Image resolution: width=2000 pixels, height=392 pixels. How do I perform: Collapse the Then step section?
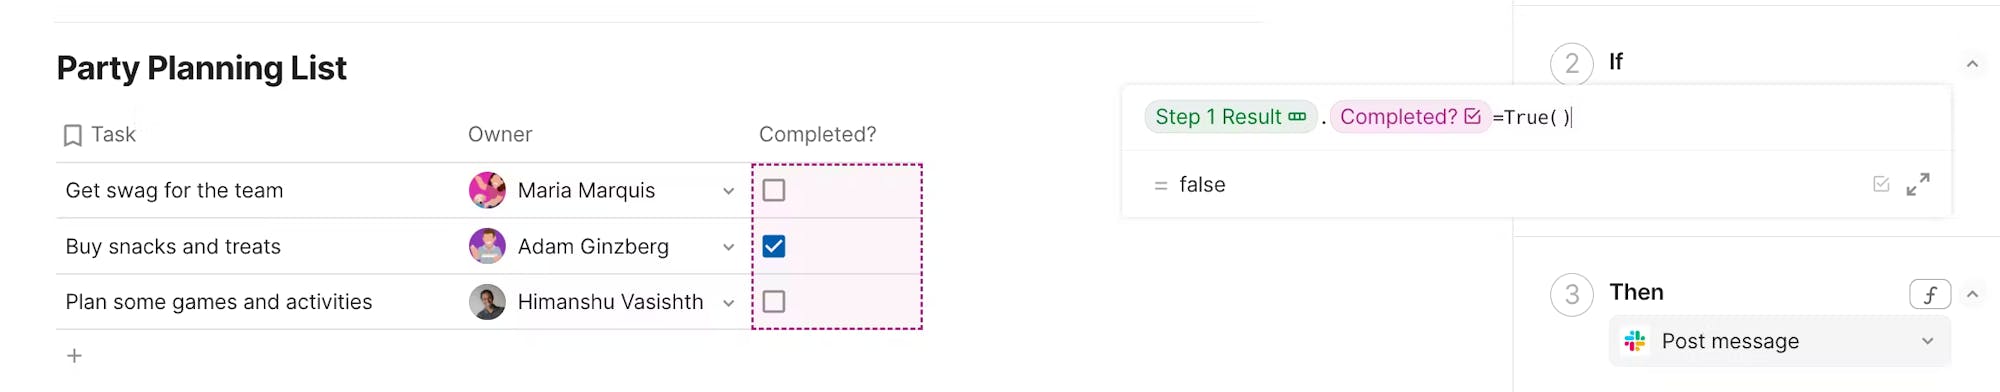point(1972,294)
